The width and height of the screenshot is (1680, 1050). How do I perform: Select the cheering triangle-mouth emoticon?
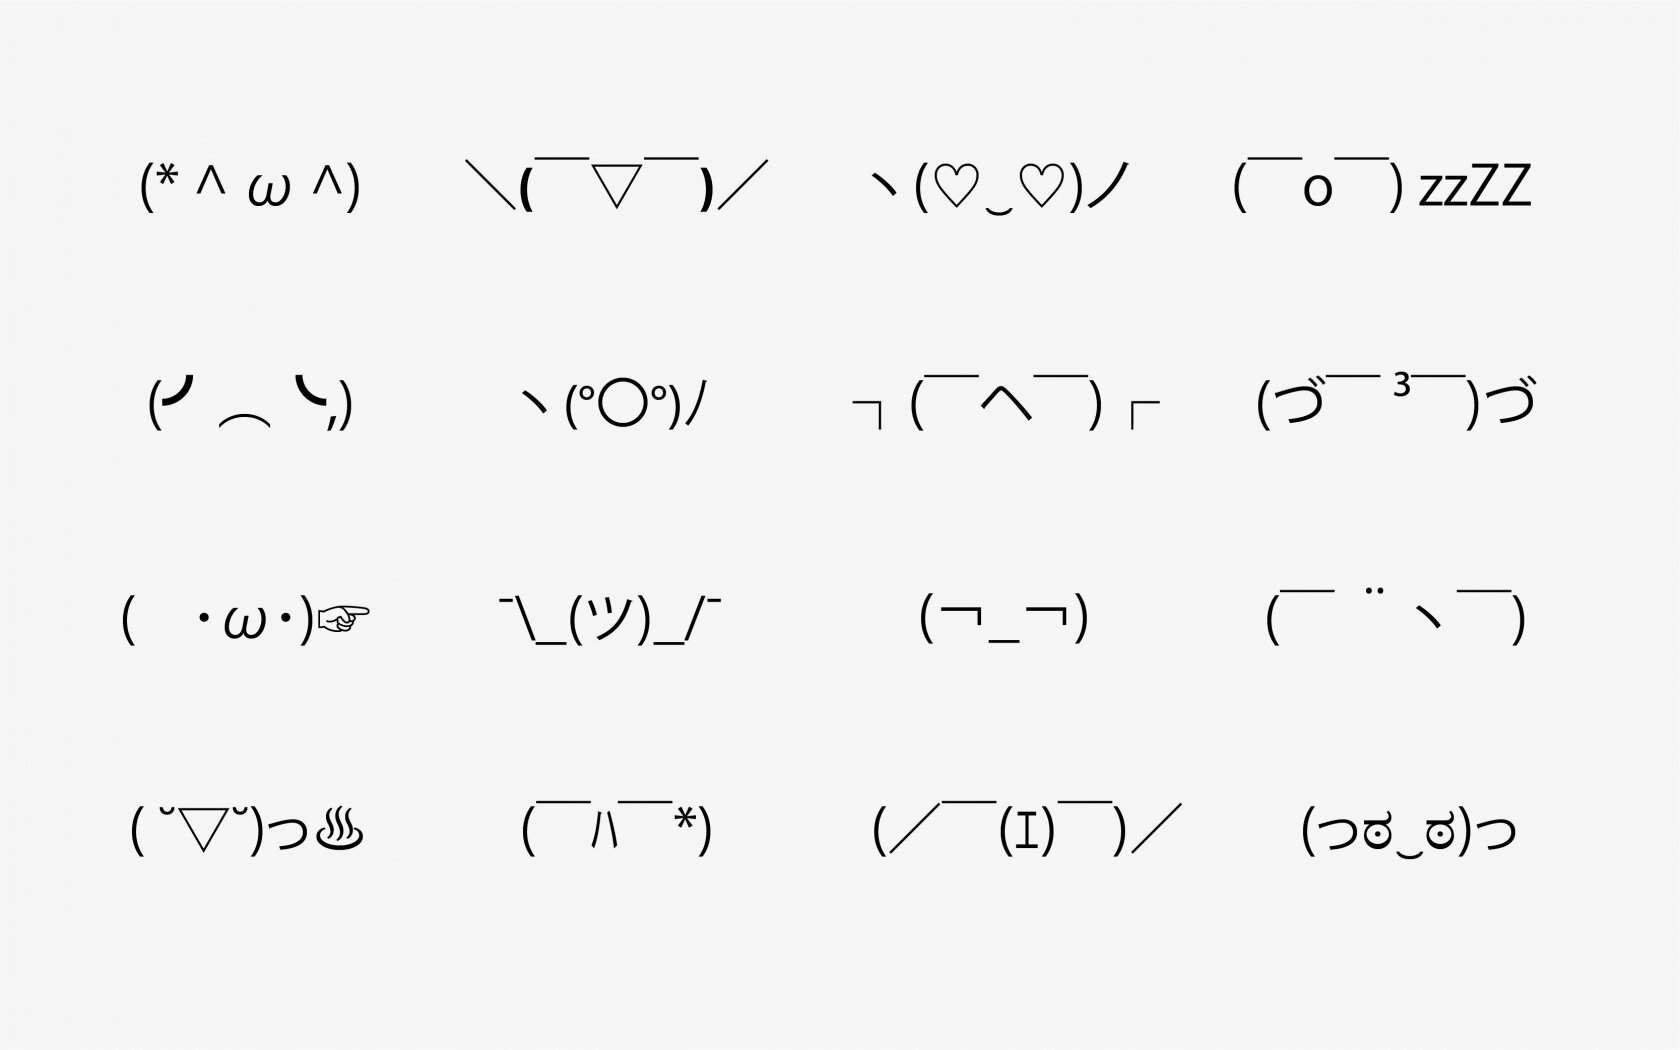pyautogui.click(x=616, y=184)
